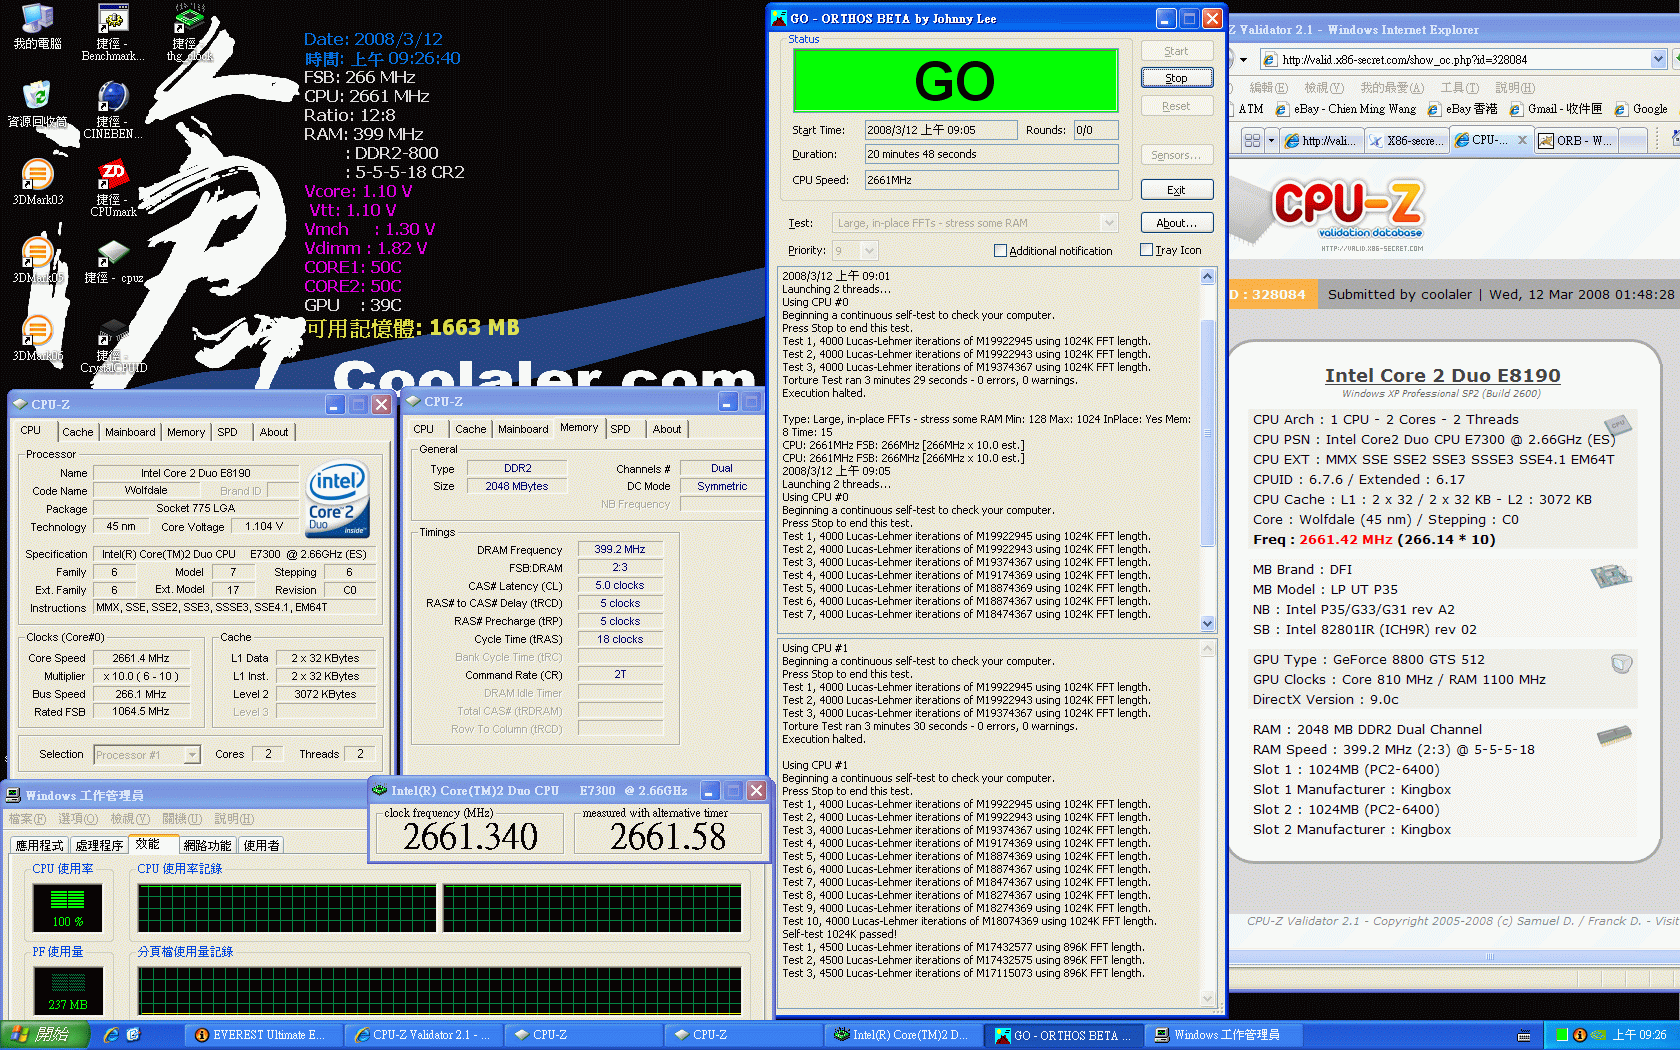Open the CPUmark shortcut icon

pos(113,188)
